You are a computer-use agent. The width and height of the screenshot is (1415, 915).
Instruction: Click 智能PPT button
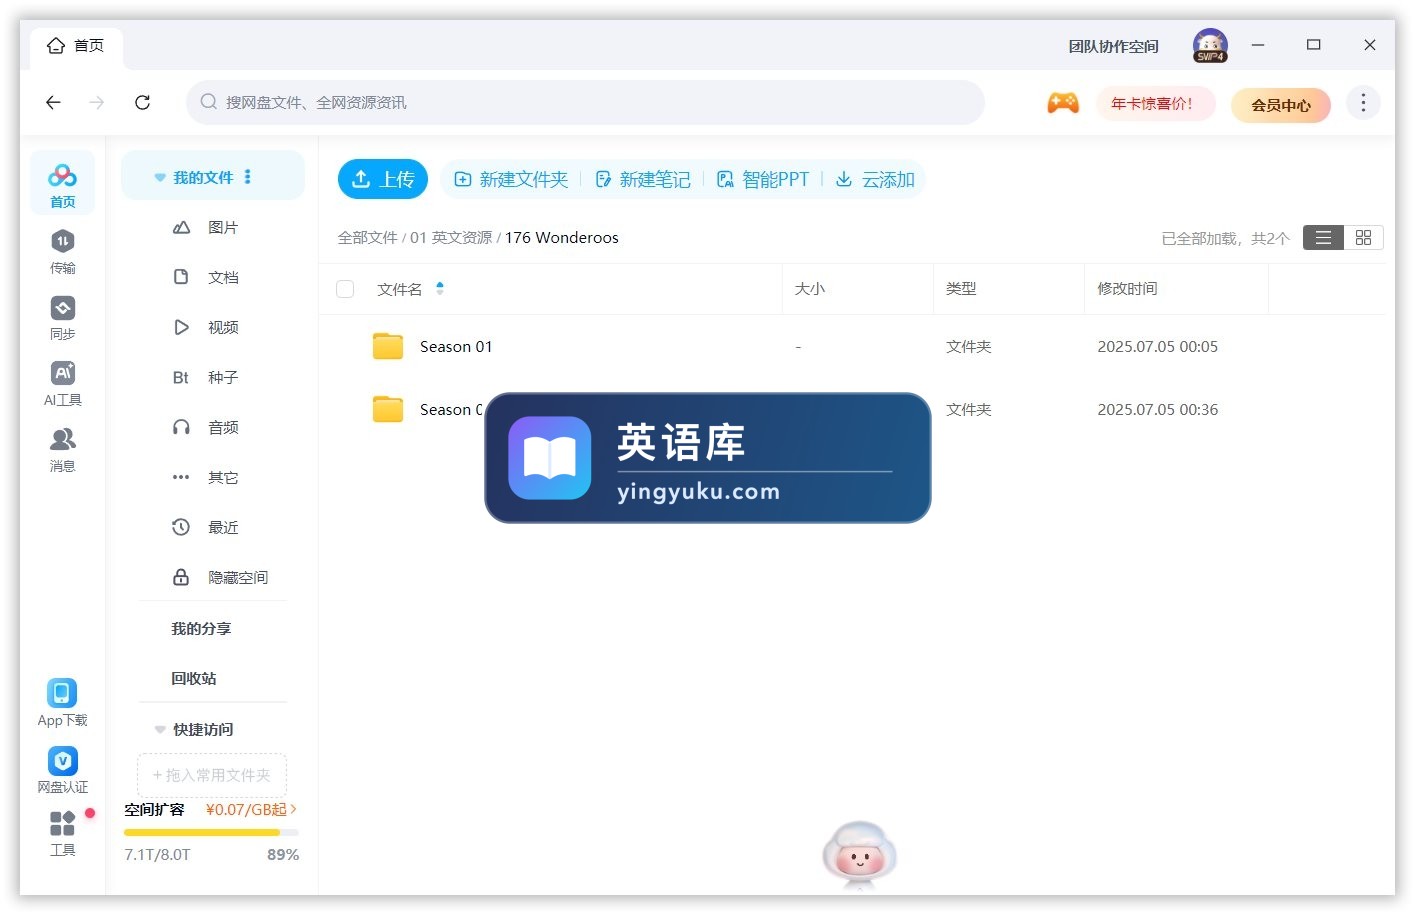click(763, 180)
